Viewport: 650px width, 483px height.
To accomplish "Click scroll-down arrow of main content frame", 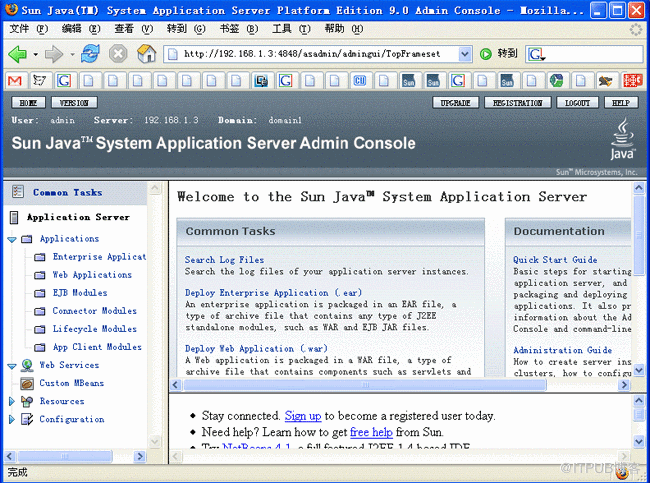I will [639, 370].
